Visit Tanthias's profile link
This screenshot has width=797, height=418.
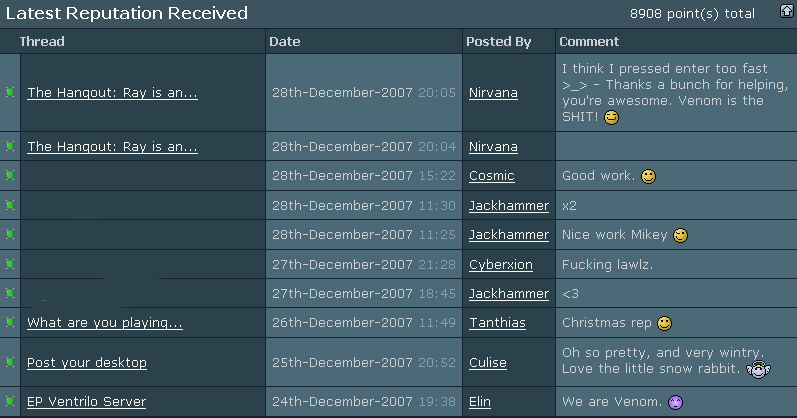coord(497,323)
